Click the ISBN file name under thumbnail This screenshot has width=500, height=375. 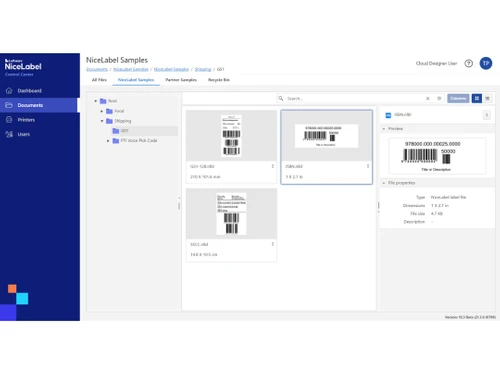[294, 166]
